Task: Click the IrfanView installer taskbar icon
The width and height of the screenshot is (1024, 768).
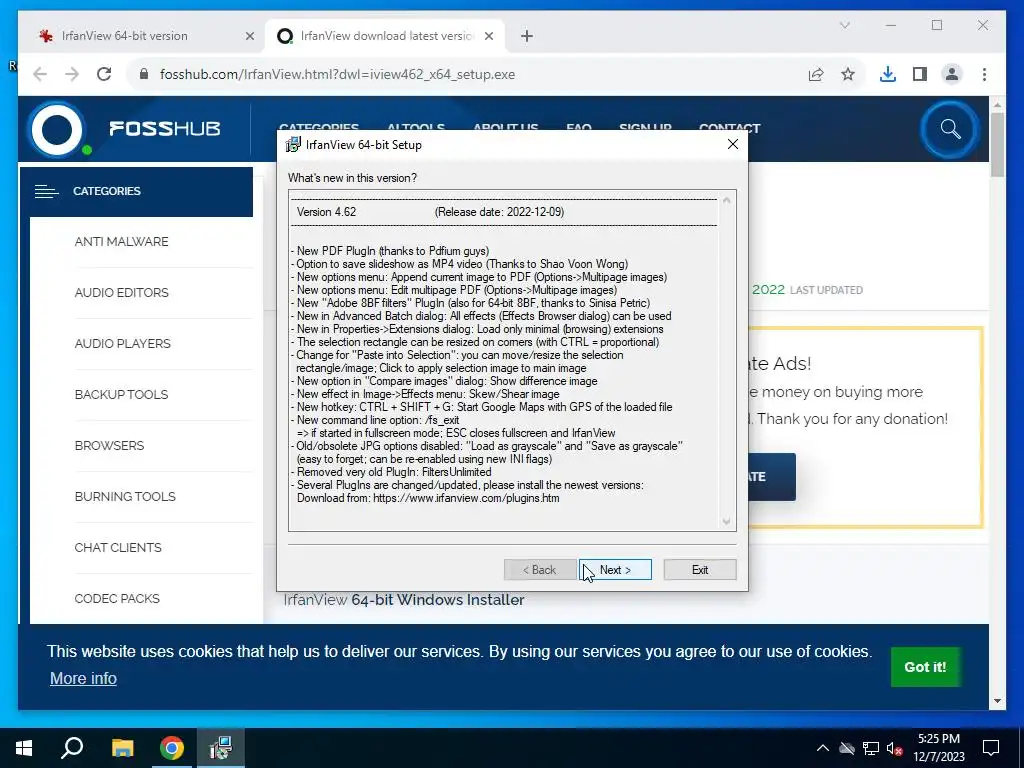Action: (221, 748)
